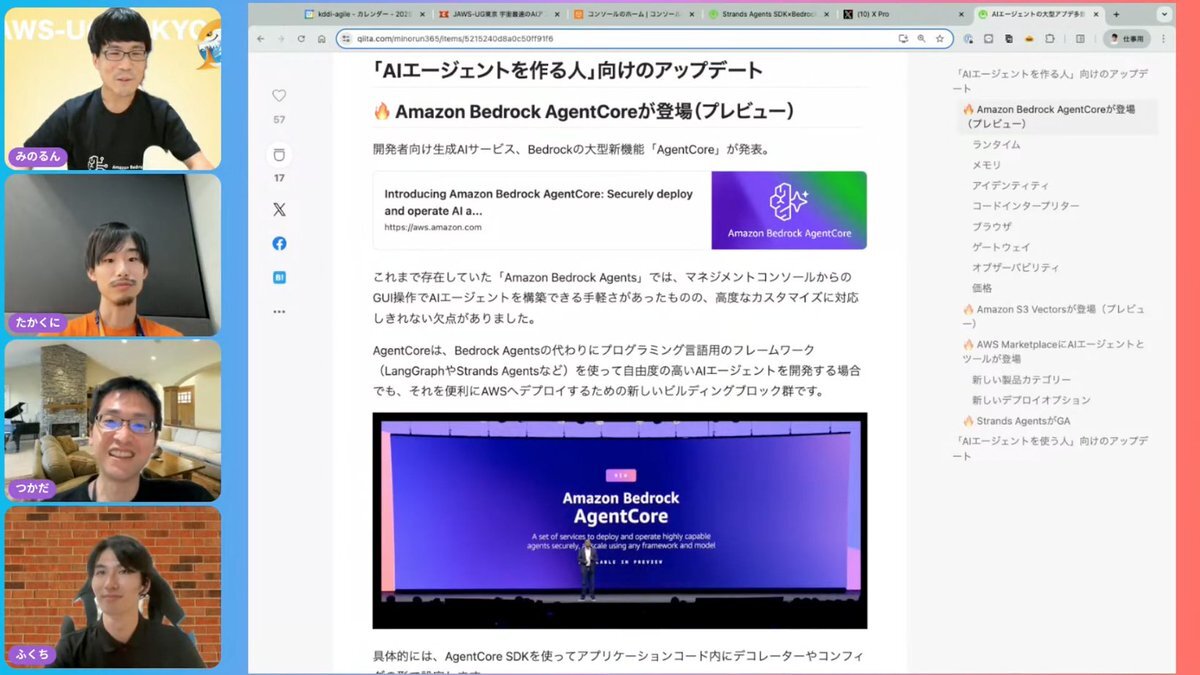Bookmark this page with the star icon

pos(939,38)
